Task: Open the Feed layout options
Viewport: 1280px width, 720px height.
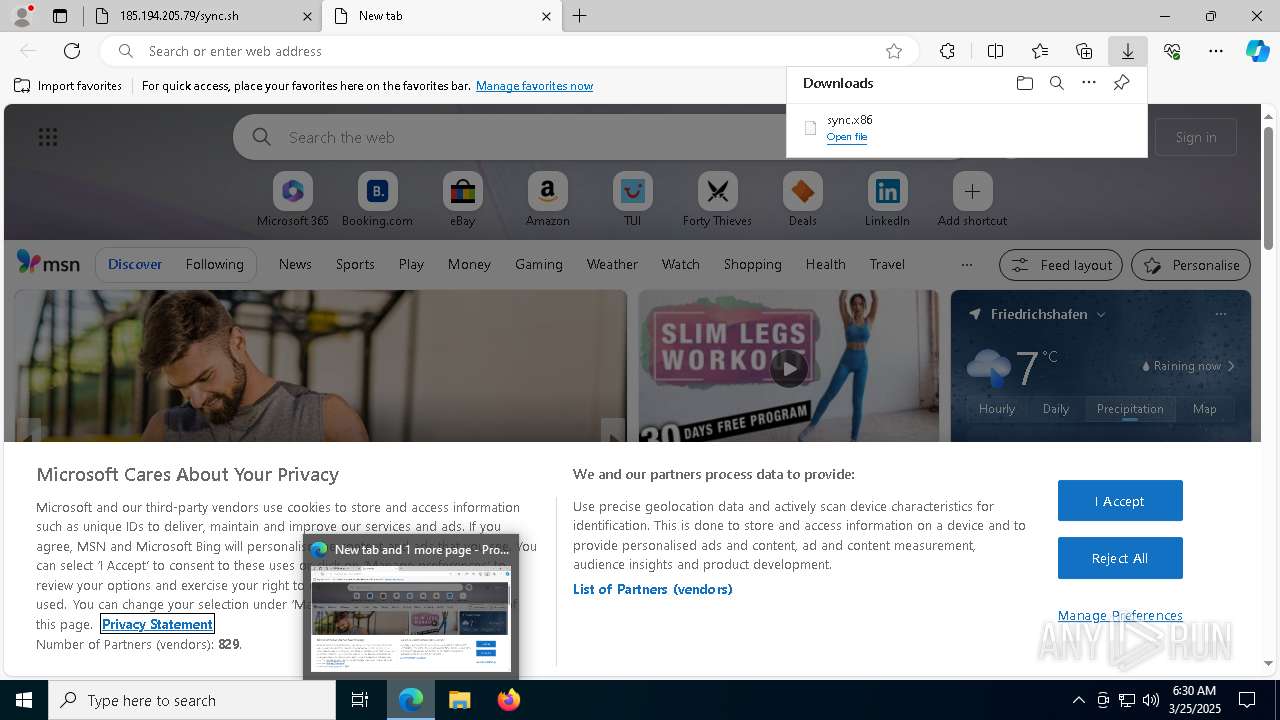Action: point(1061,265)
